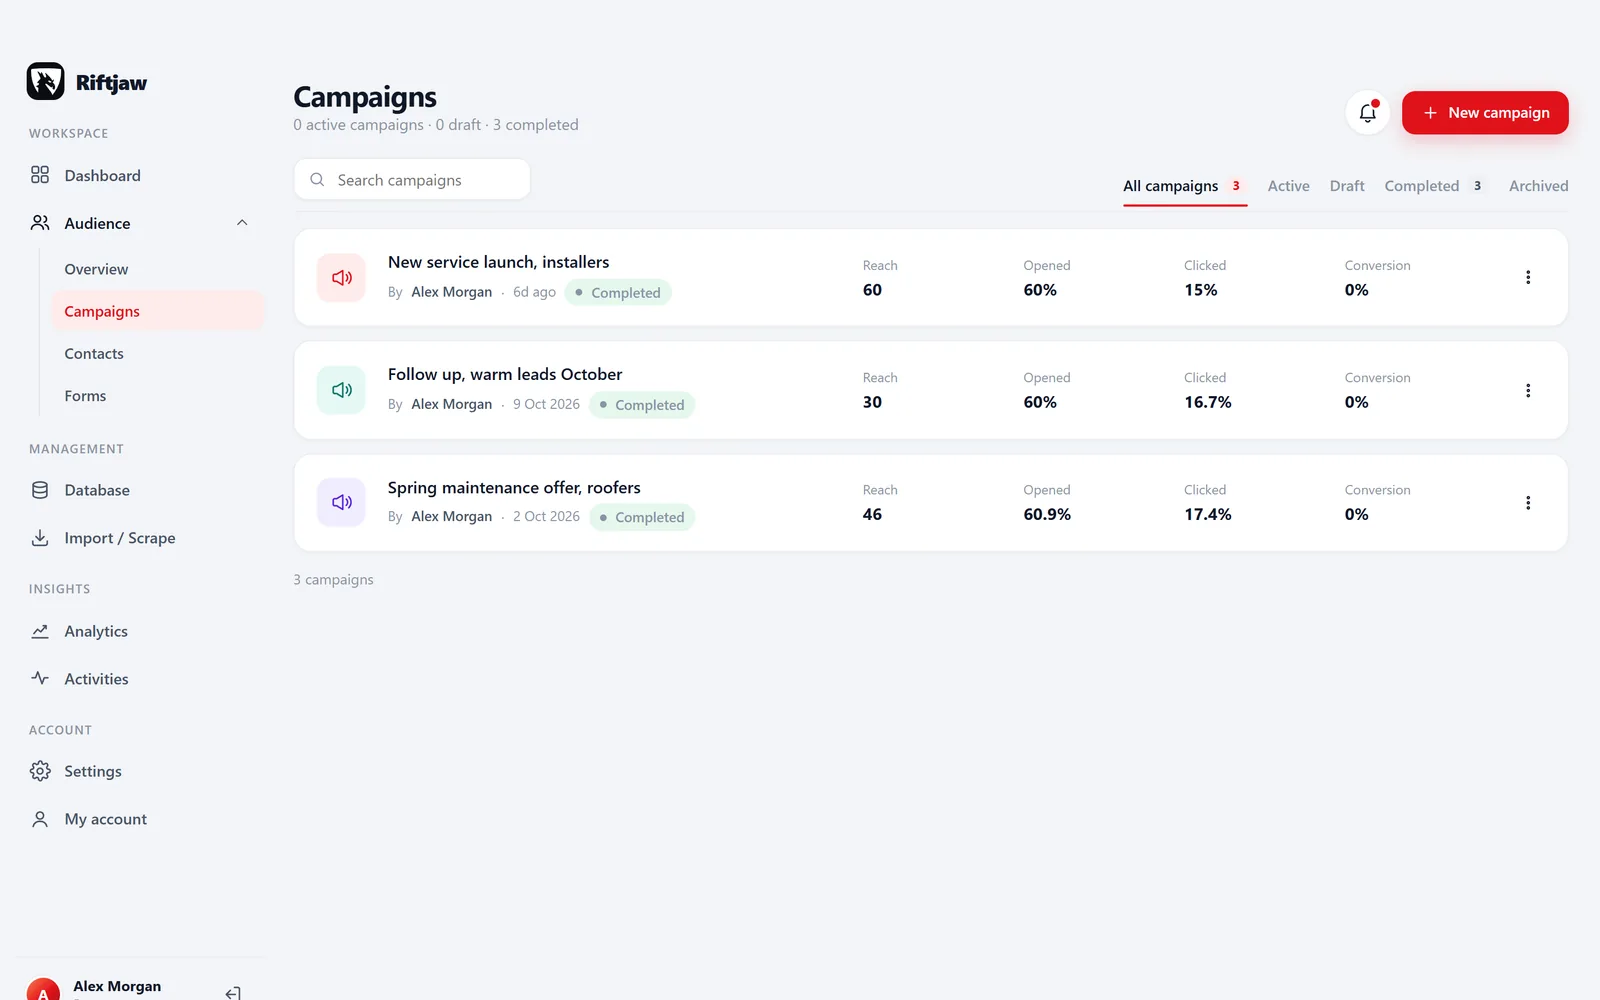The width and height of the screenshot is (1600, 1000).
Task: Go to Audience Overview
Action: 96,269
